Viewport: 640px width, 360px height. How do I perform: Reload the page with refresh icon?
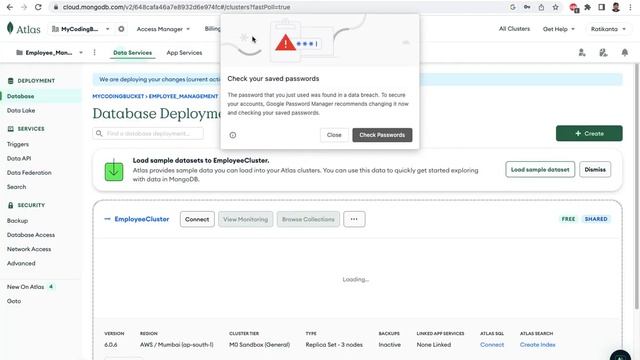[x=38, y=7]
